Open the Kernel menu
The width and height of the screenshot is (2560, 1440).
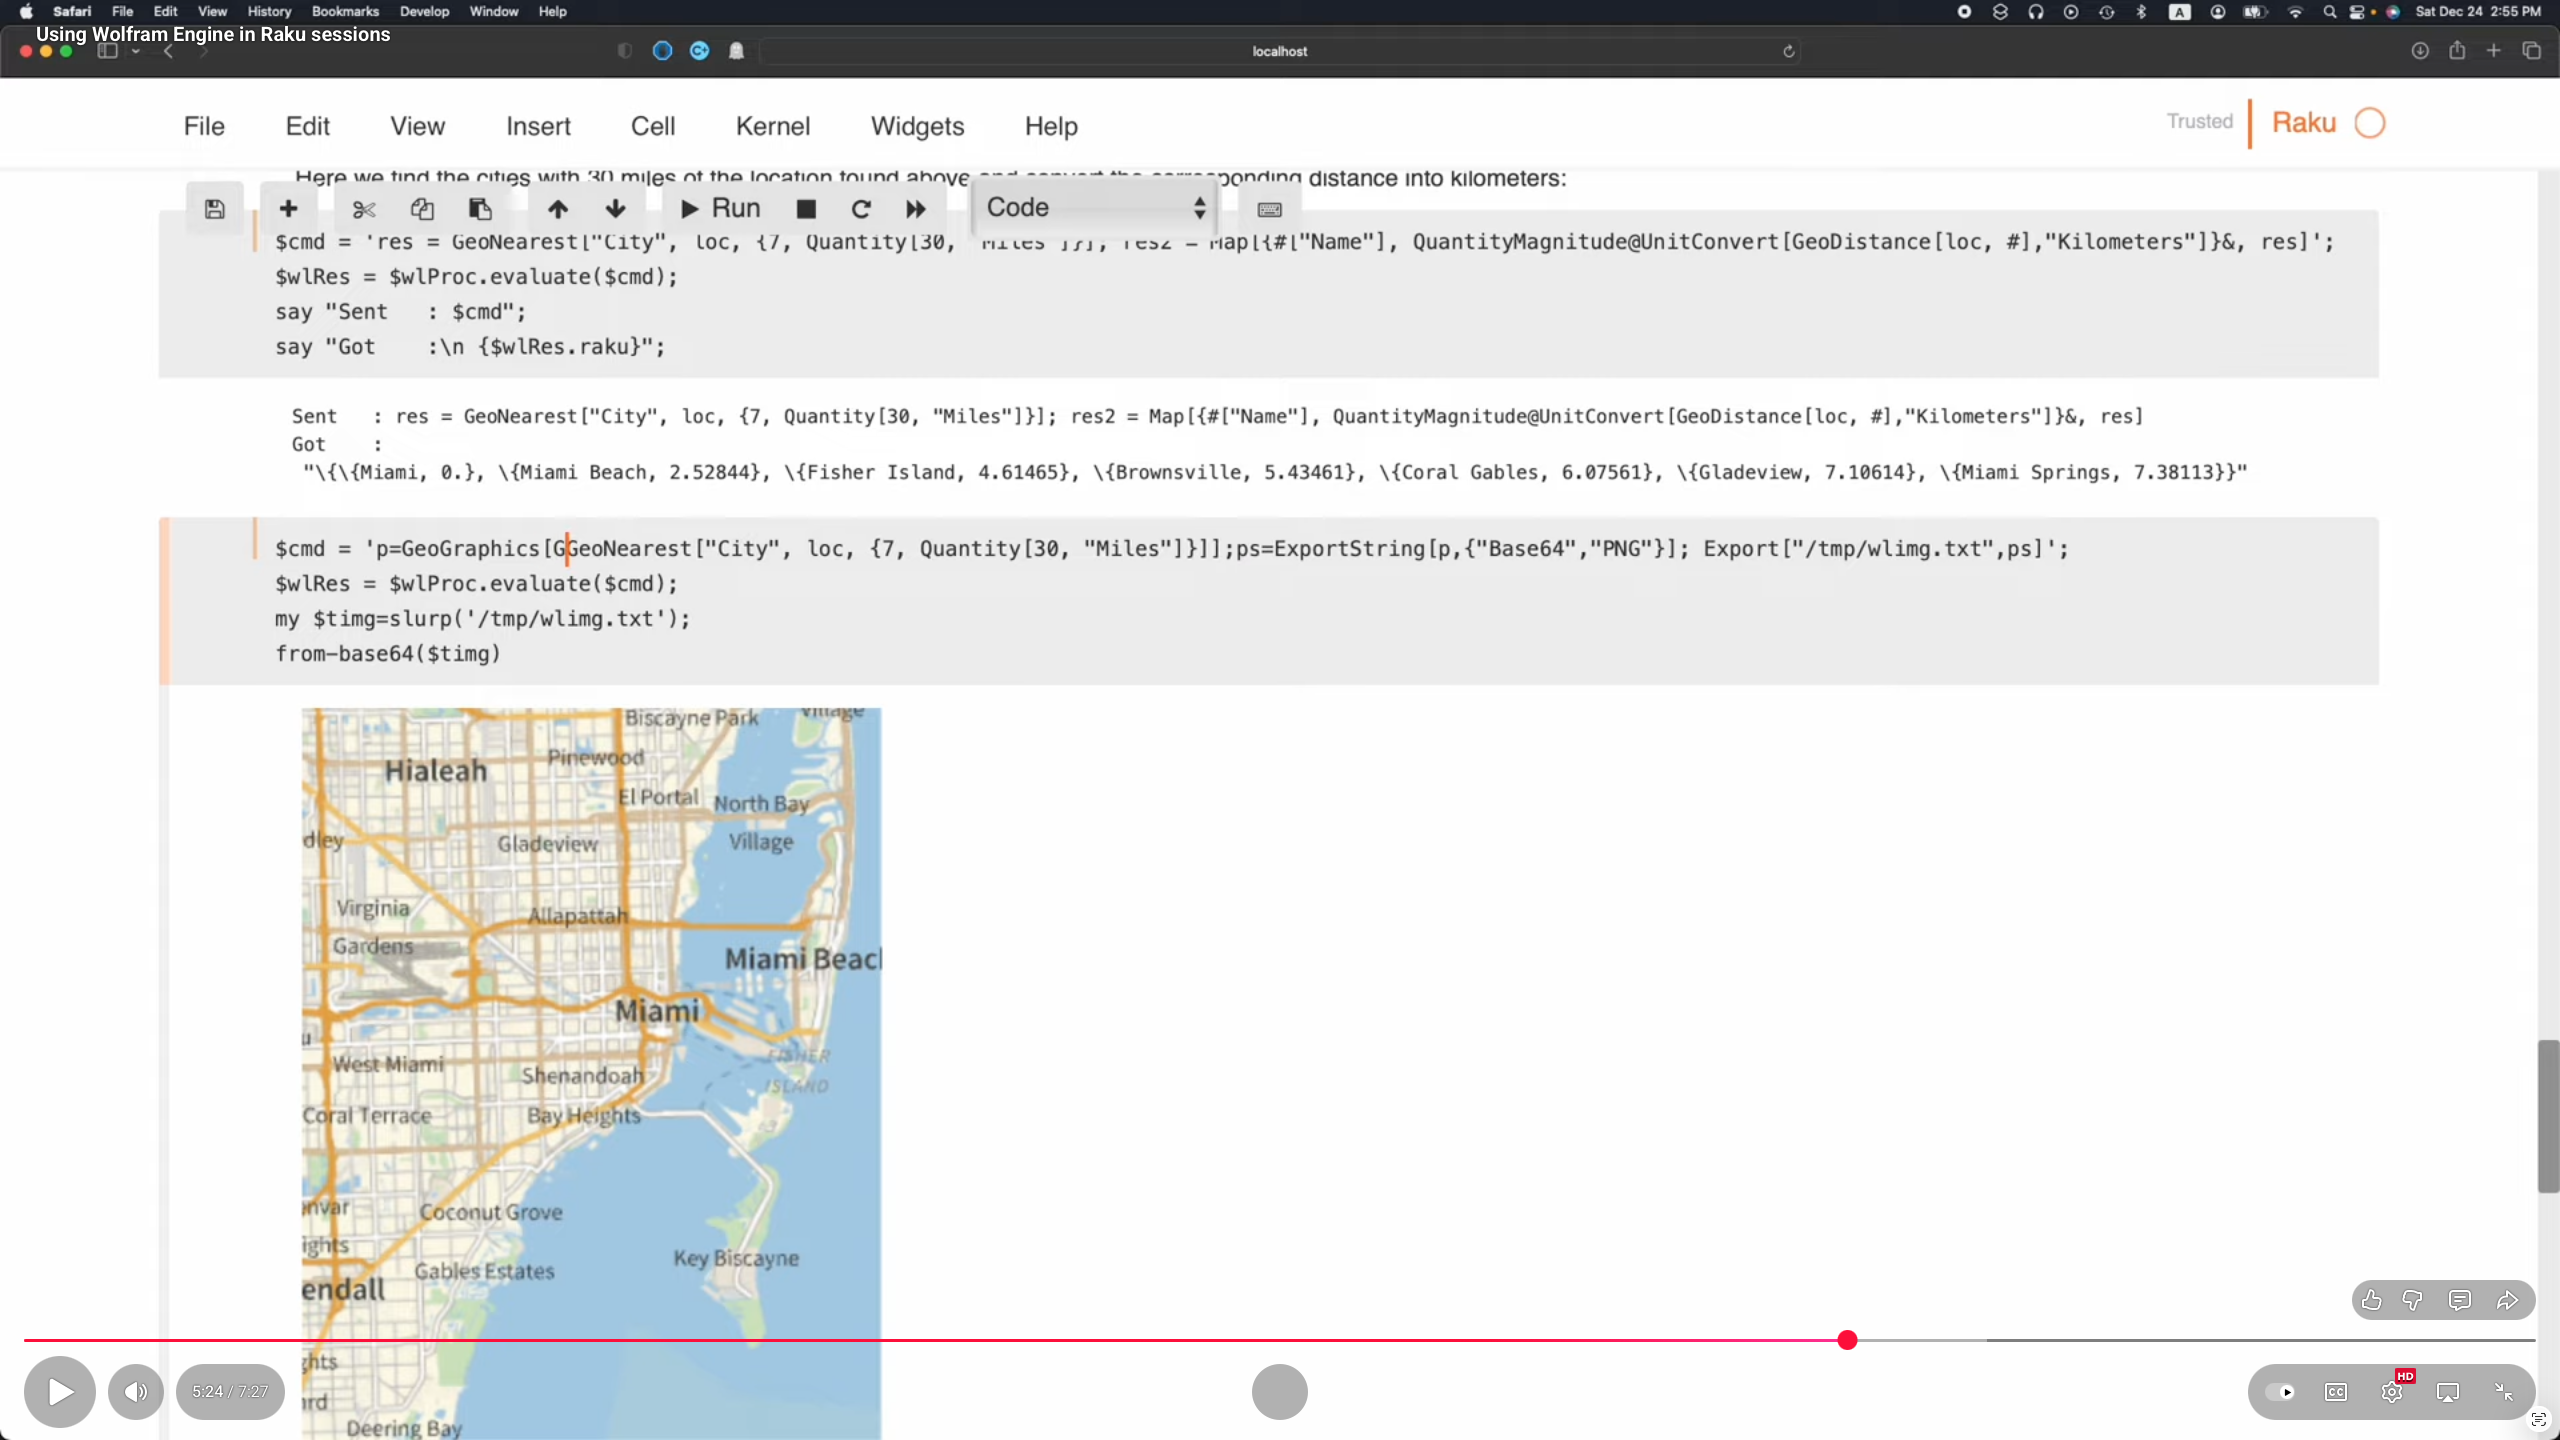(772, 126)
